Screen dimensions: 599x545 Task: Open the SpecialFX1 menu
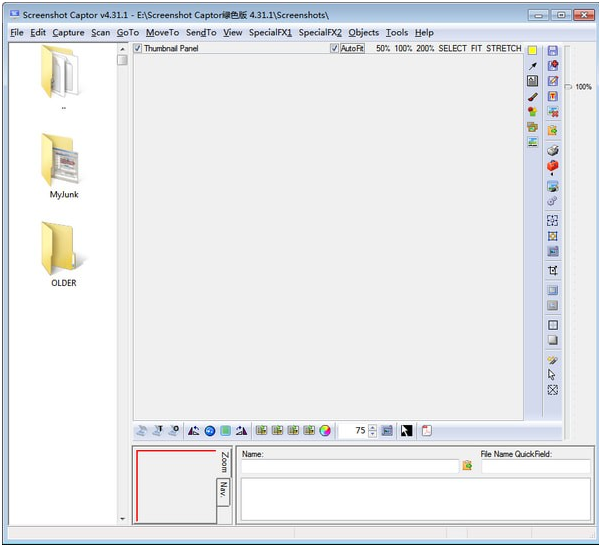tap(270, 33)
